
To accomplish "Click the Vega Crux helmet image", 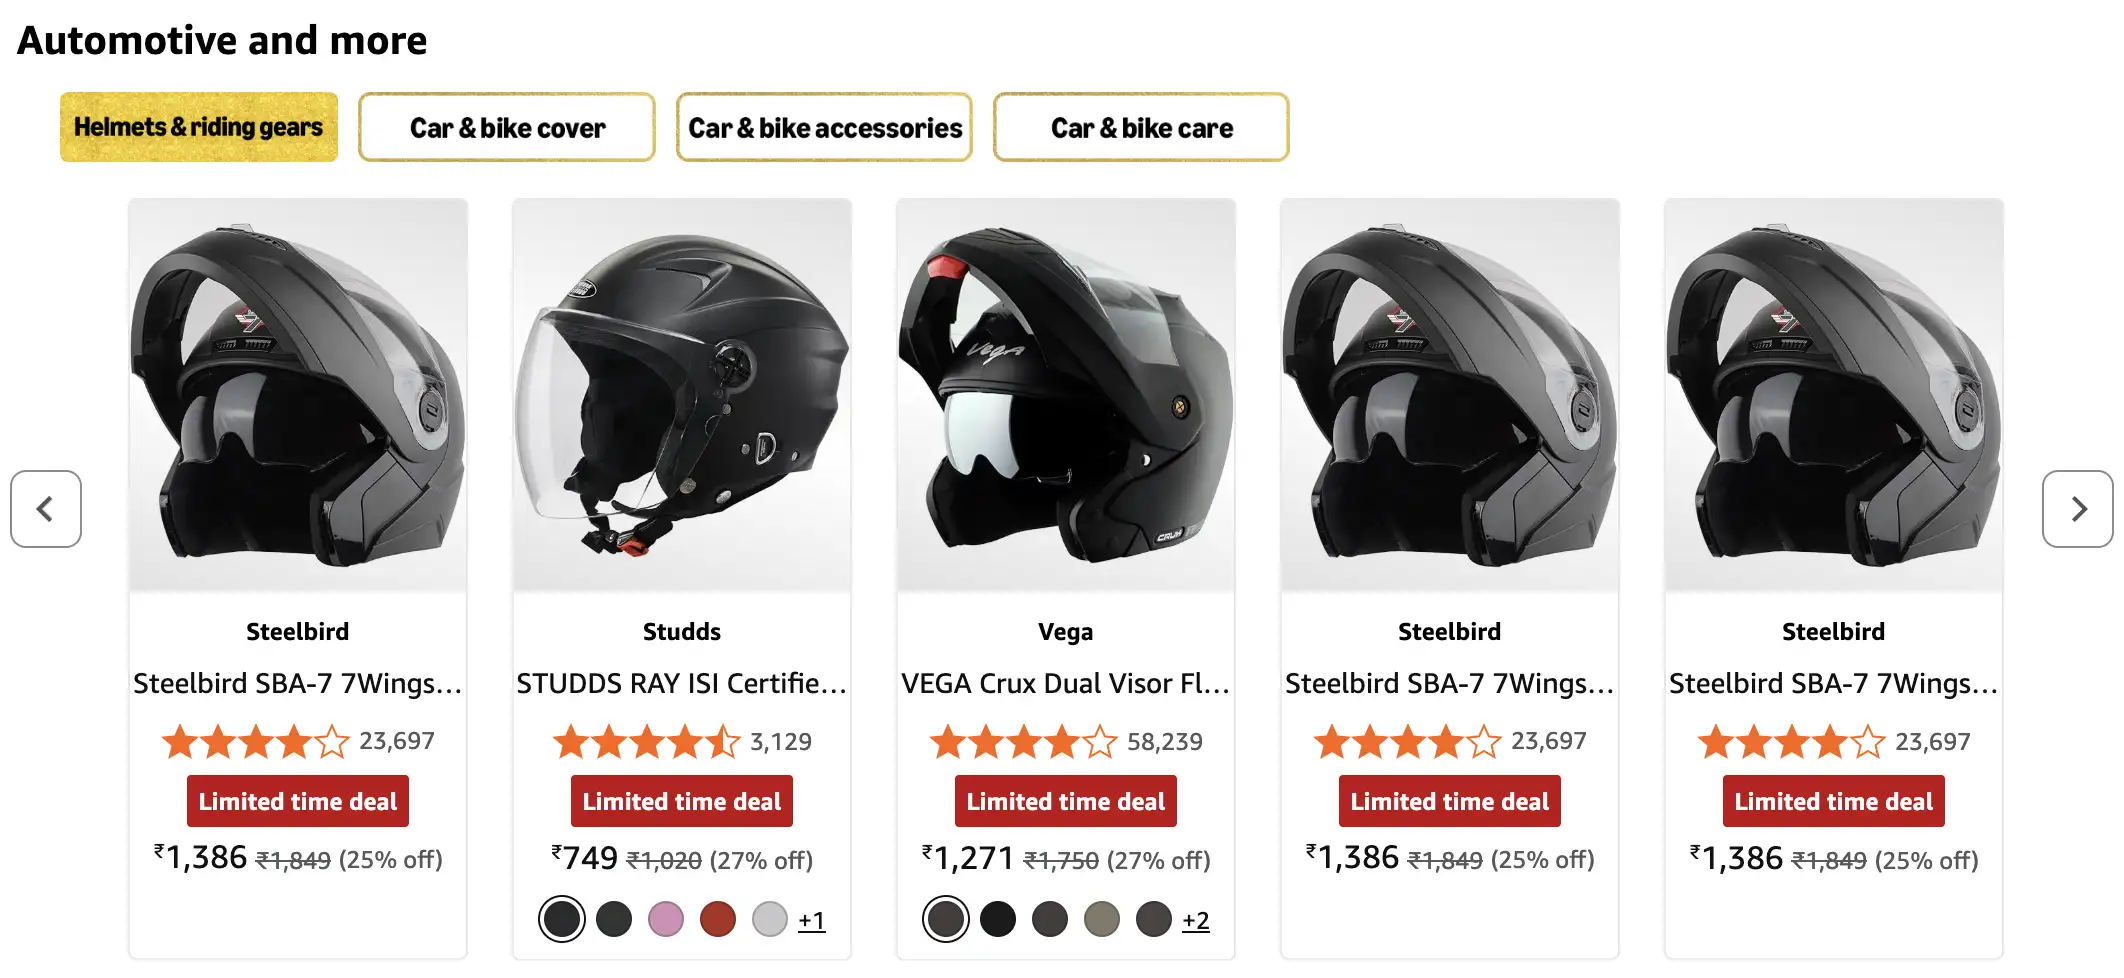I will click(1066, 395).
